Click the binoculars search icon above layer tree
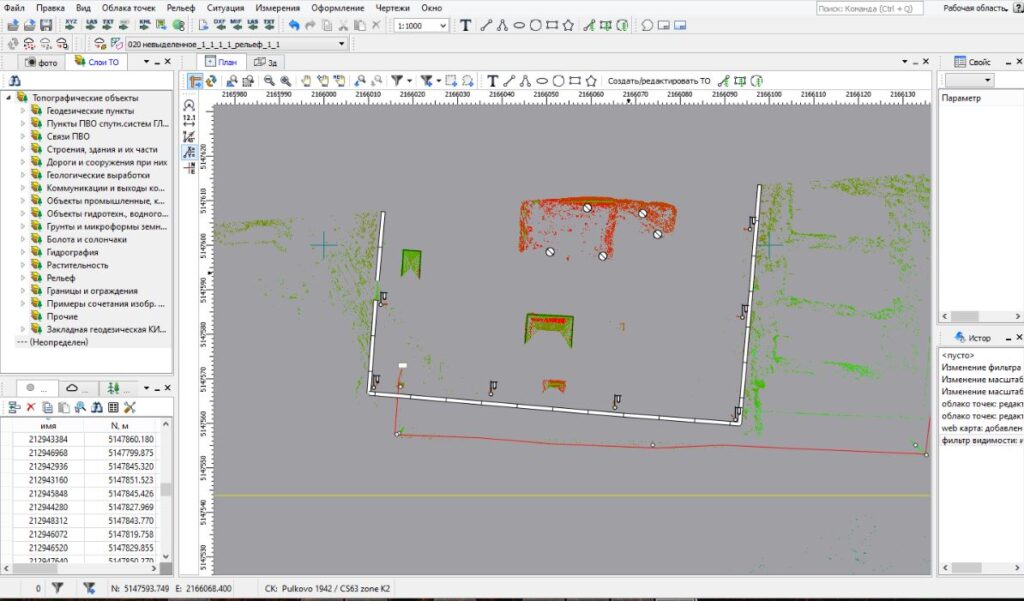1024x601 pixels. [x=14, y=81]
